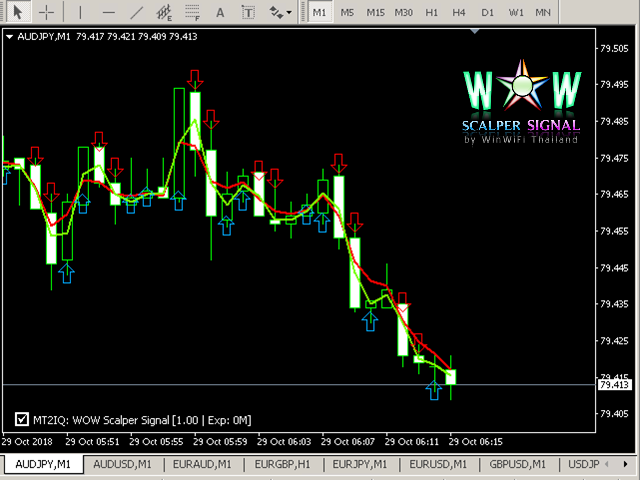
Task: Switch to H1 timeframe
Action: tap(431, 12)
